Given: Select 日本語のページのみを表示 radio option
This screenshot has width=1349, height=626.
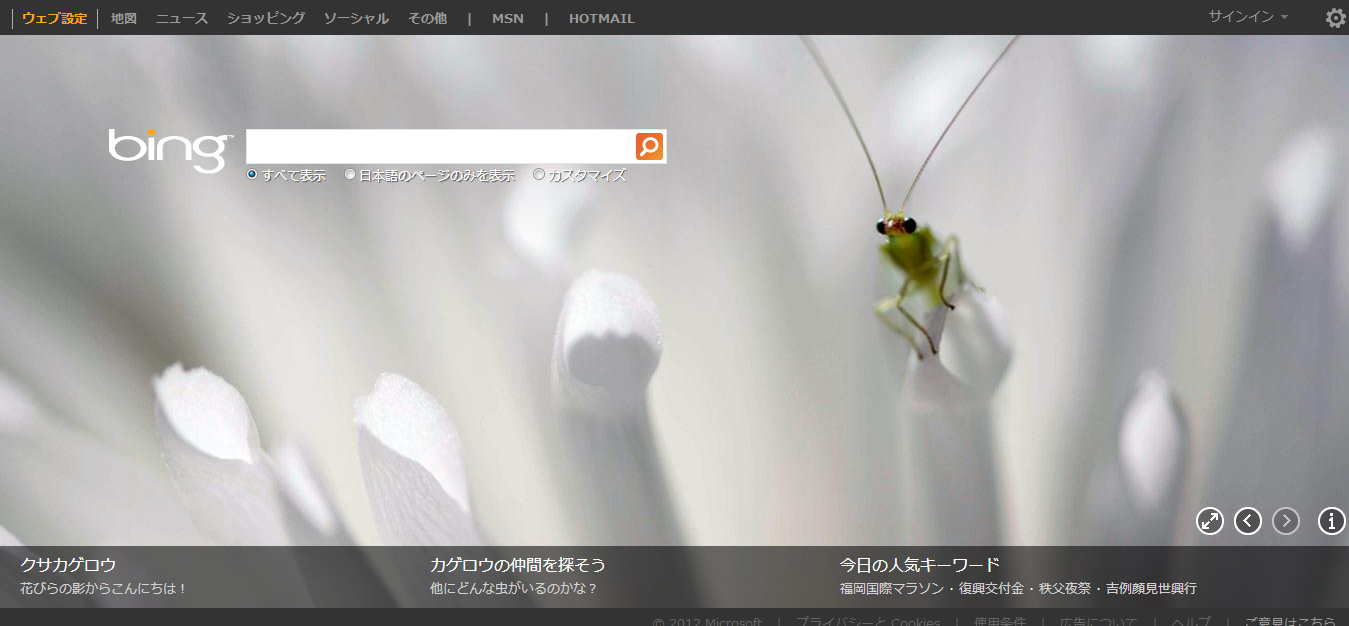Looking at the screenshot, I should [x=350, y=175].
